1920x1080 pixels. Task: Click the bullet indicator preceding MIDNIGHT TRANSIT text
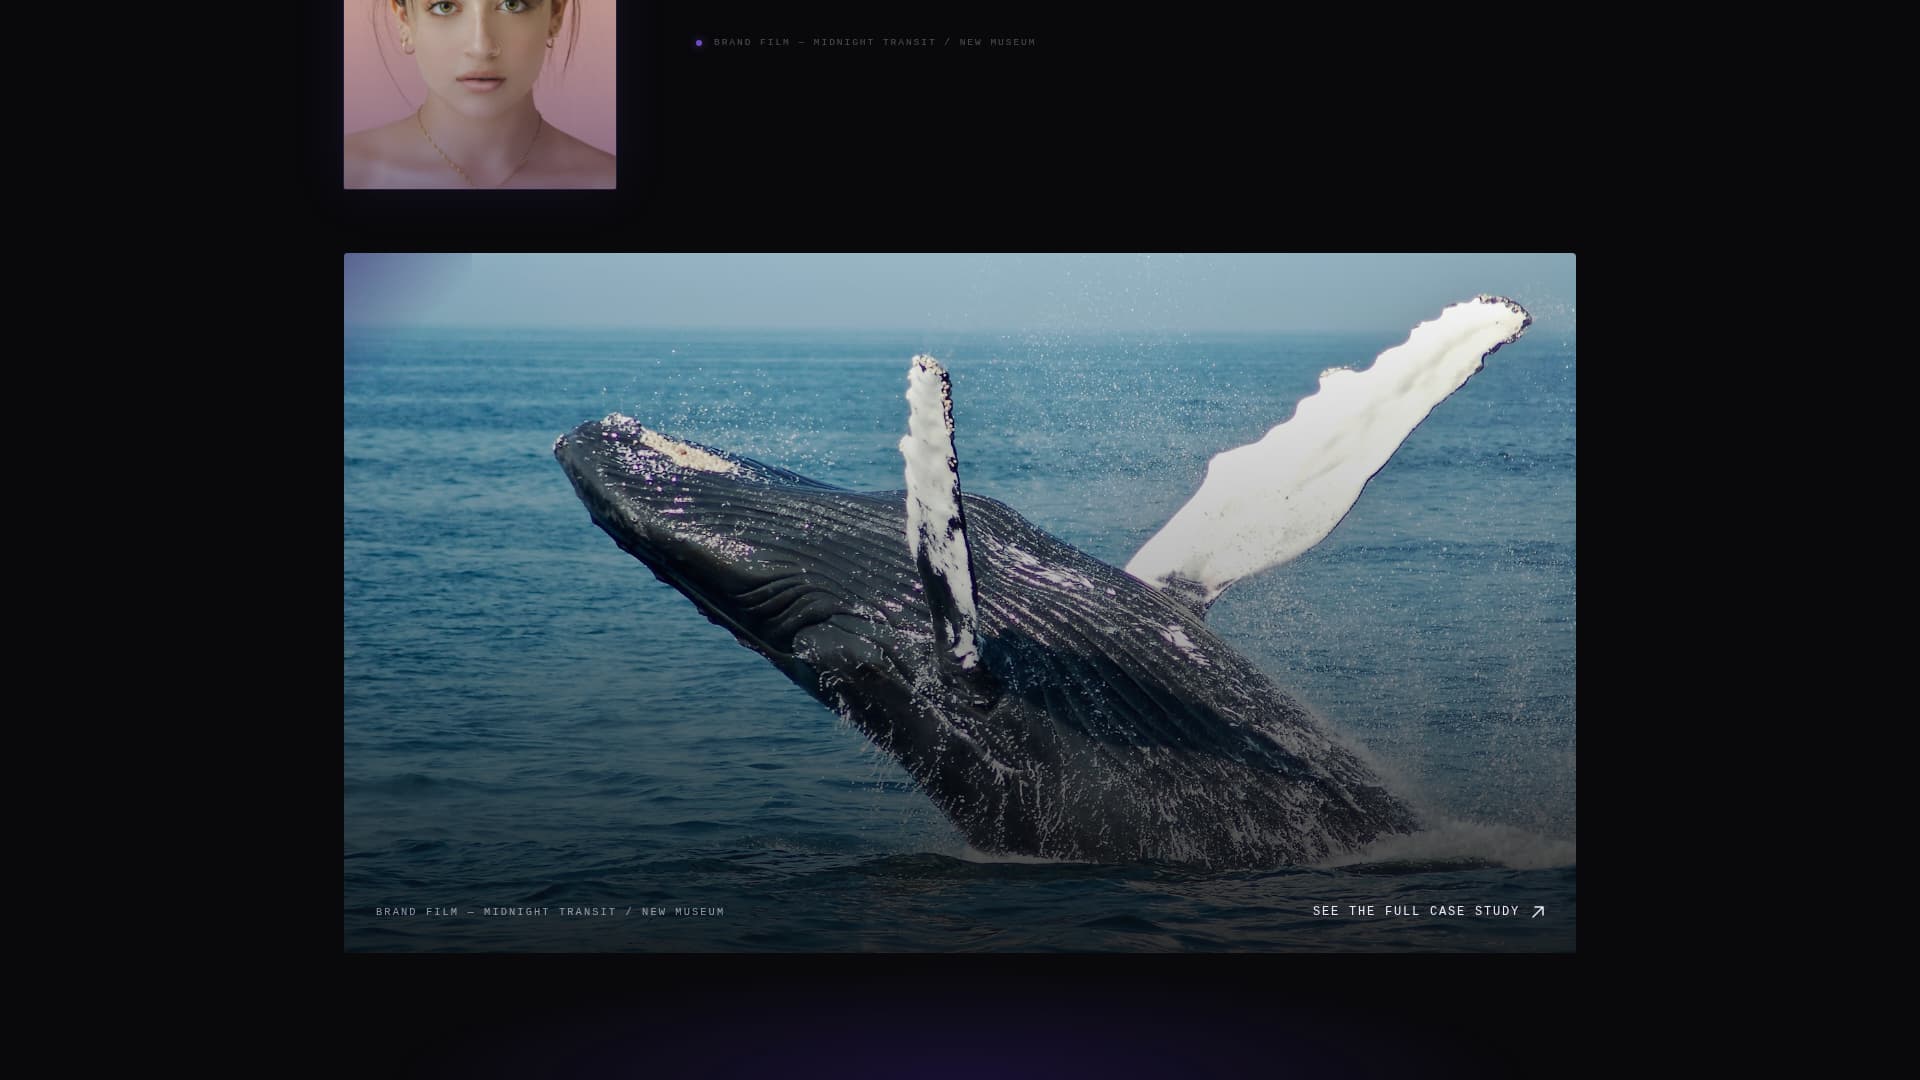[698, 42]
